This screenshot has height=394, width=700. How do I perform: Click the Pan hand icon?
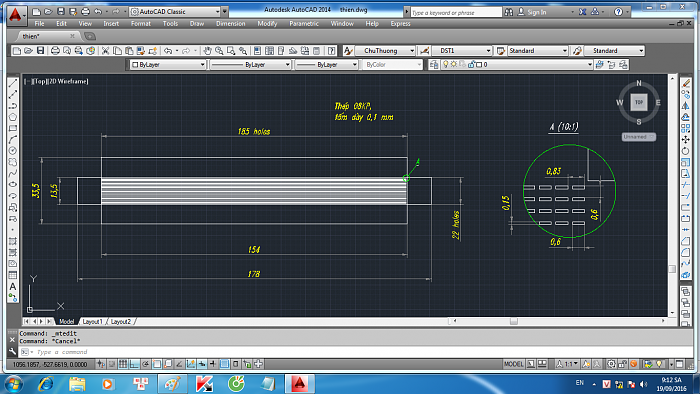[x=207, y=51]
